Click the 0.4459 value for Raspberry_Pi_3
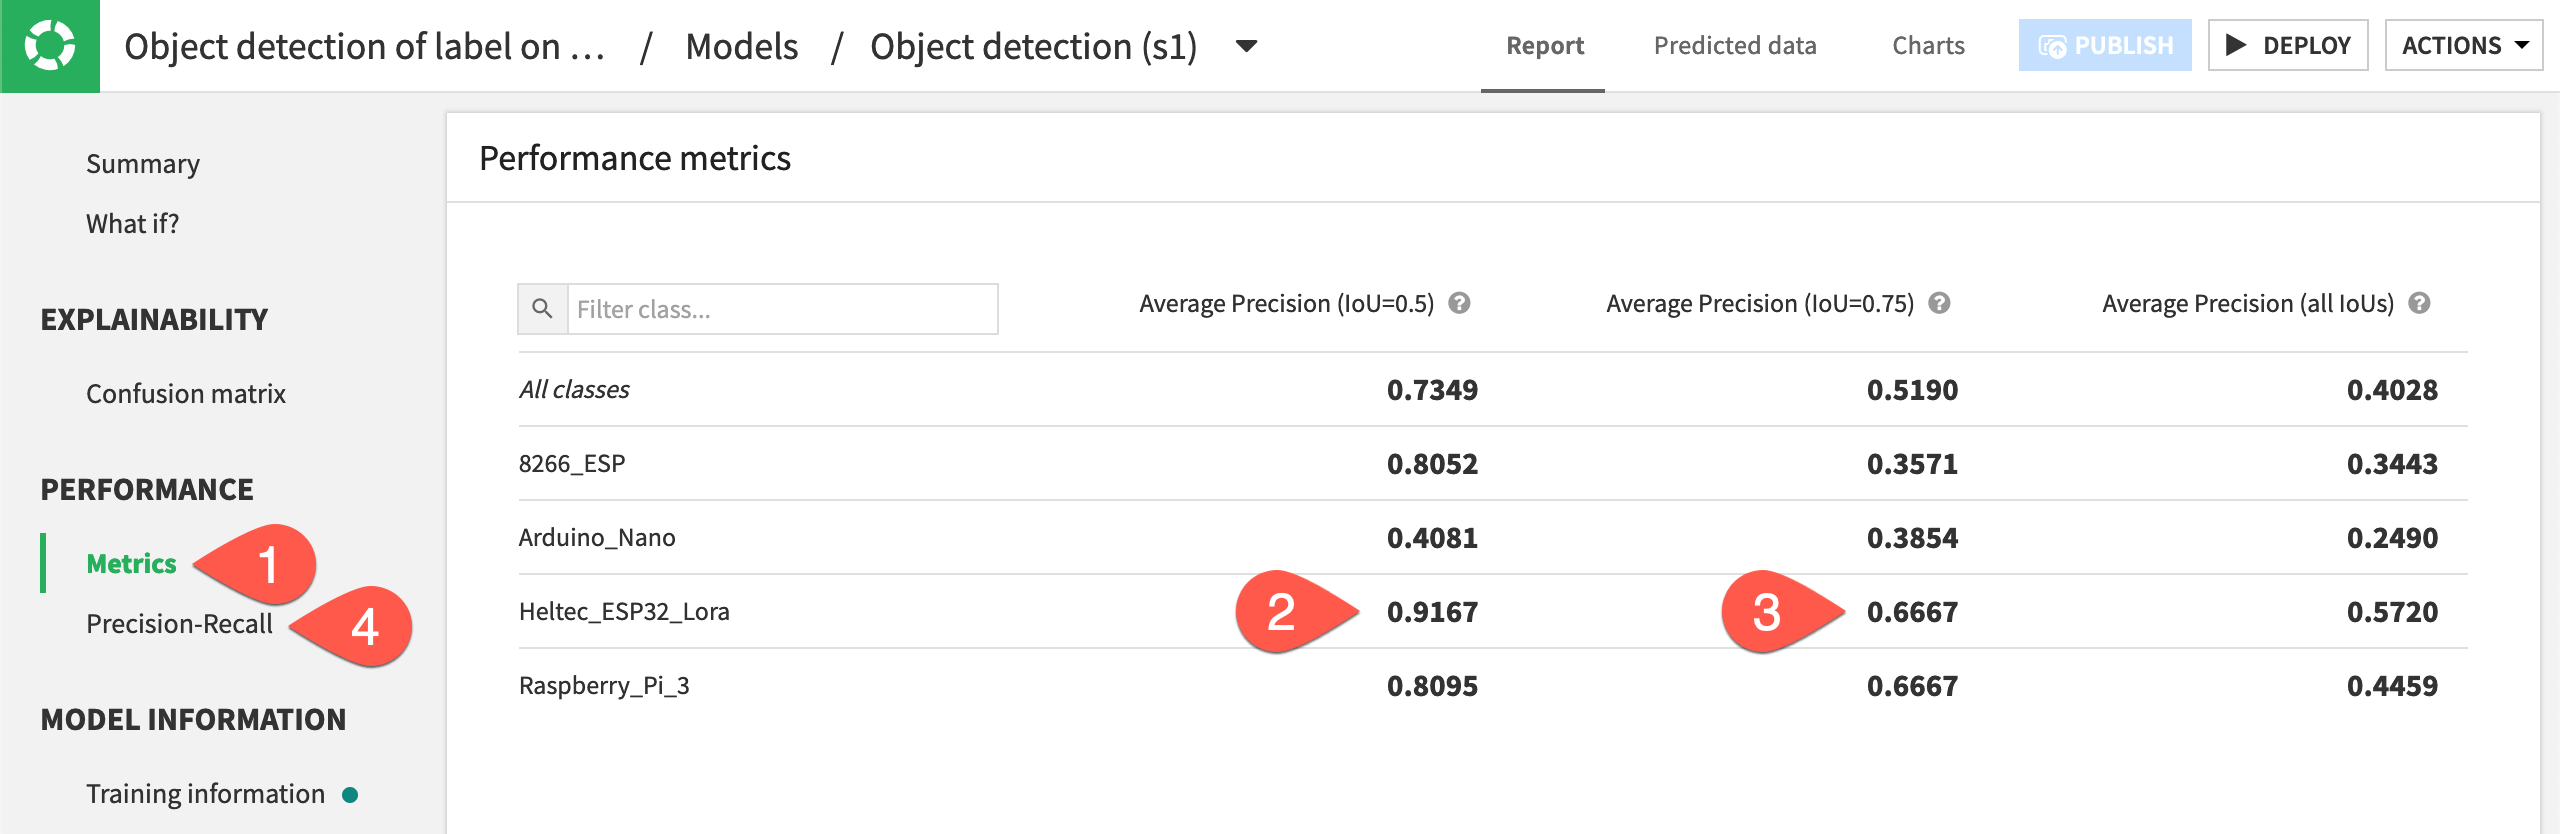The width and height of the screenshot is (2560, 834). [x=2392, y=686]
